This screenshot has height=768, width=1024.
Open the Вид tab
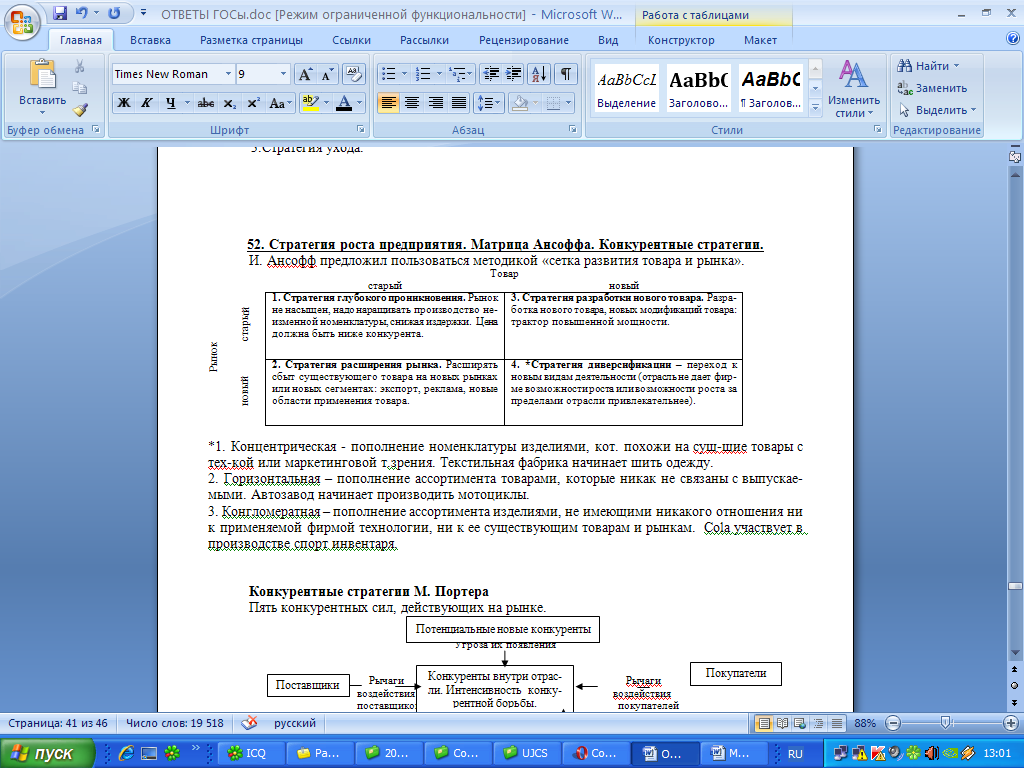pos(608,40)
